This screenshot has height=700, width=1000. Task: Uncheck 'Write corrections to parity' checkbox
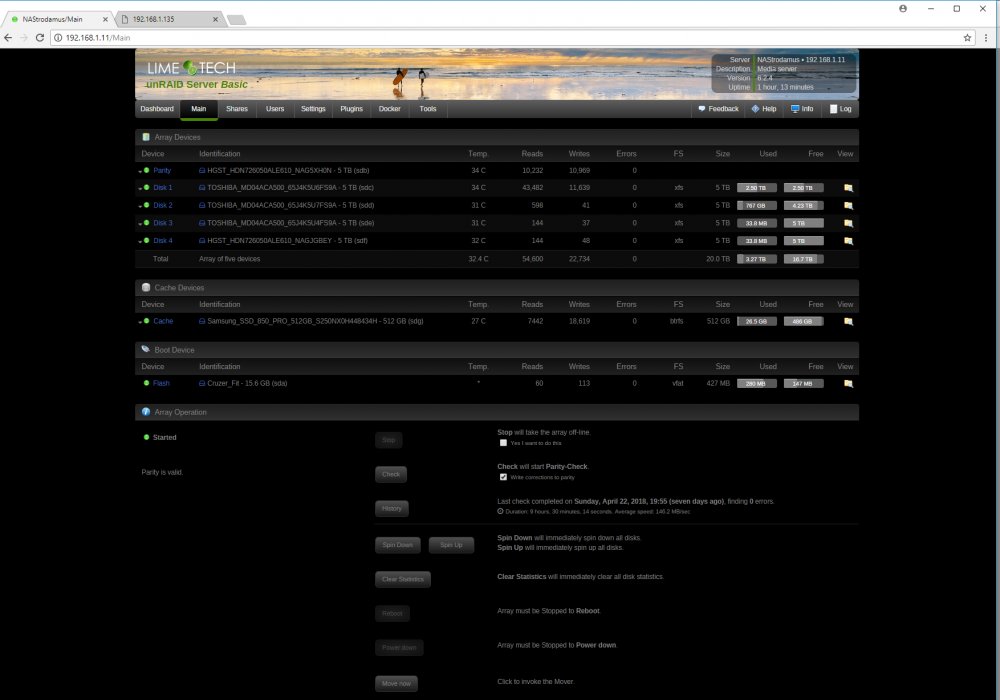point(503,477)
